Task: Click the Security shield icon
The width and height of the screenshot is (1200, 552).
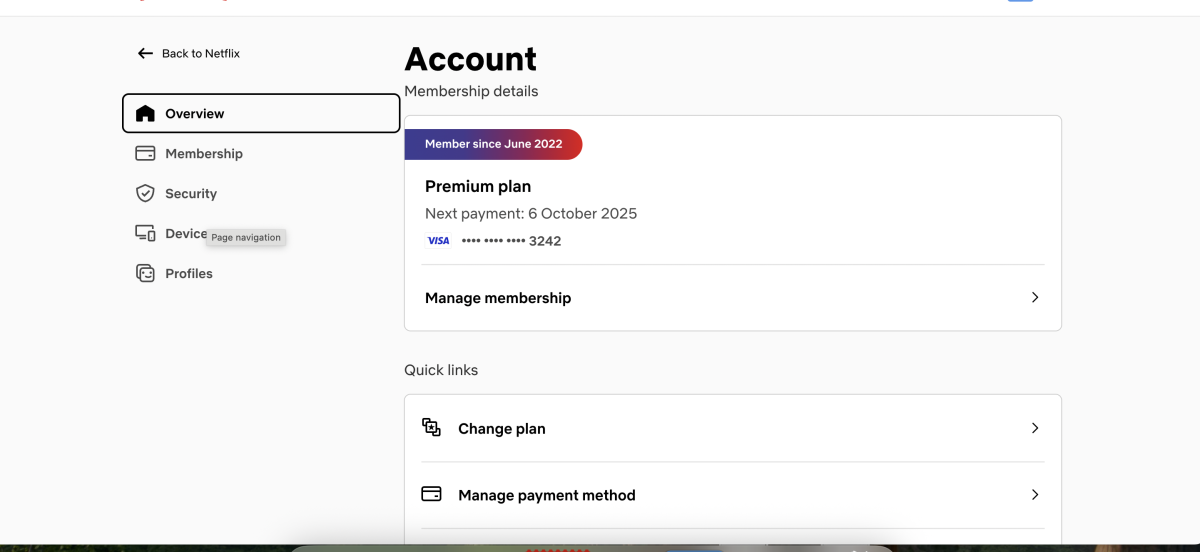Action: (x=145, y=193)
